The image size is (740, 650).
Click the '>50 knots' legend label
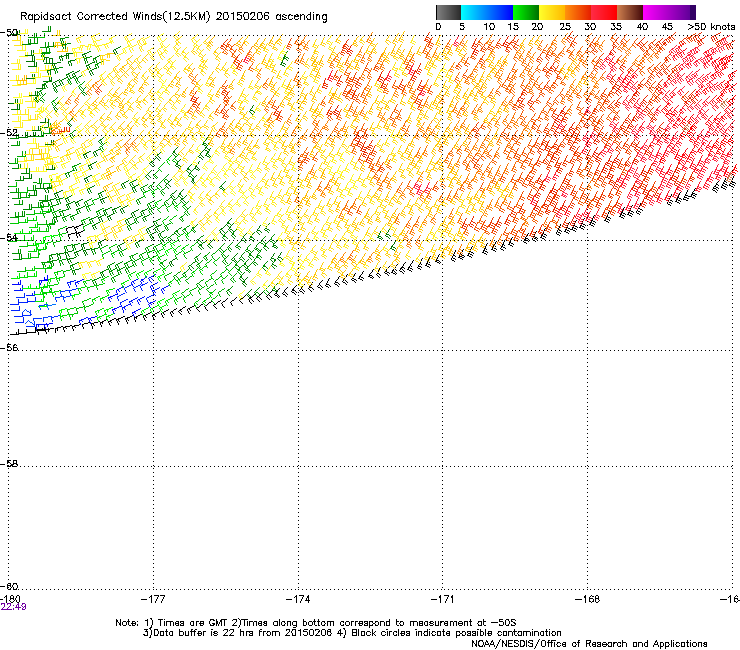pyautogui.click(x=711, y=27)
